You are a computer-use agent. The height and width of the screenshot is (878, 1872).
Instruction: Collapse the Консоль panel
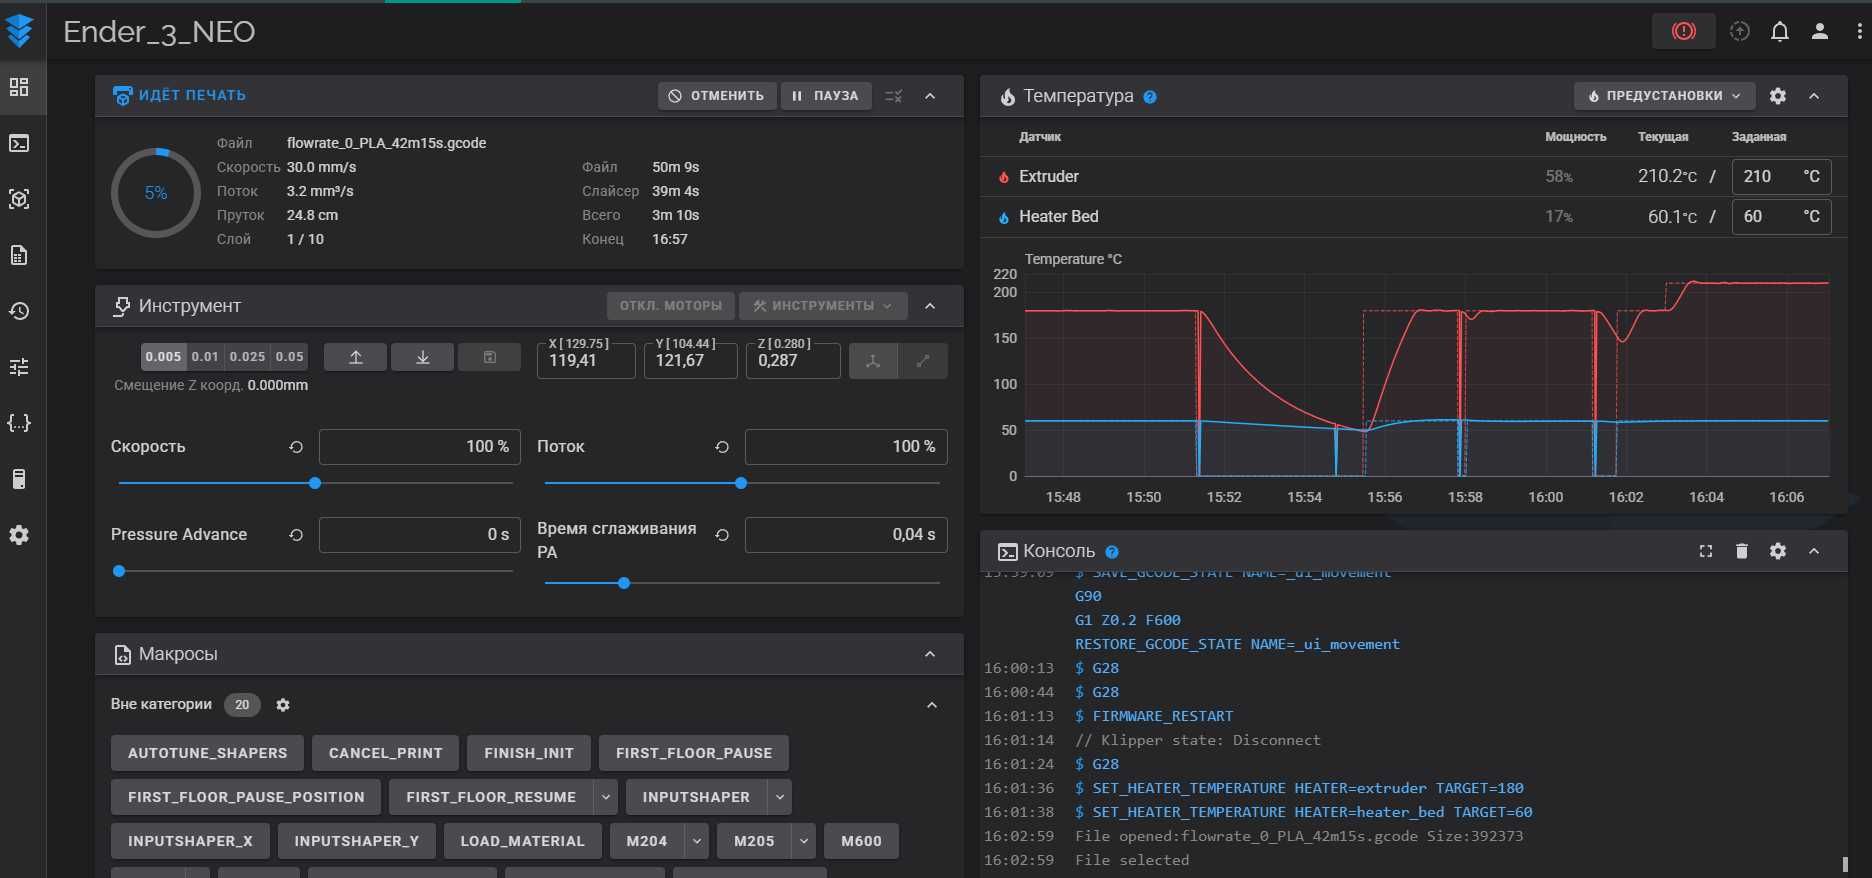pyautogui.click(x=1814, y=551)
